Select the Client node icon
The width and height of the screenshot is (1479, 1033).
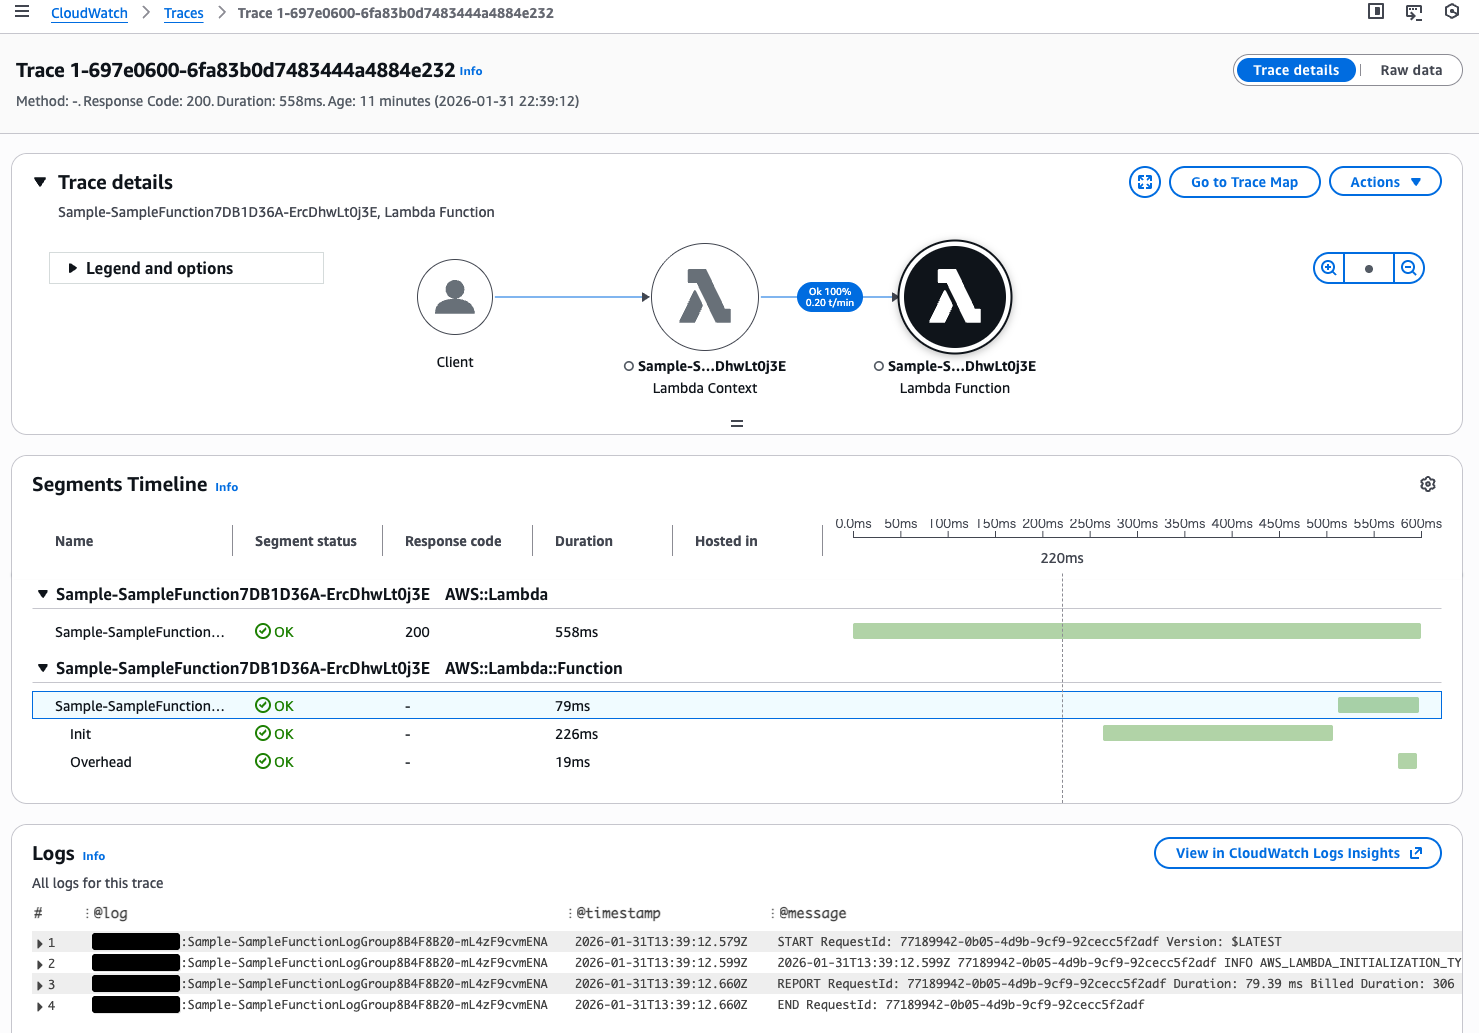click(x=455, y=297)
